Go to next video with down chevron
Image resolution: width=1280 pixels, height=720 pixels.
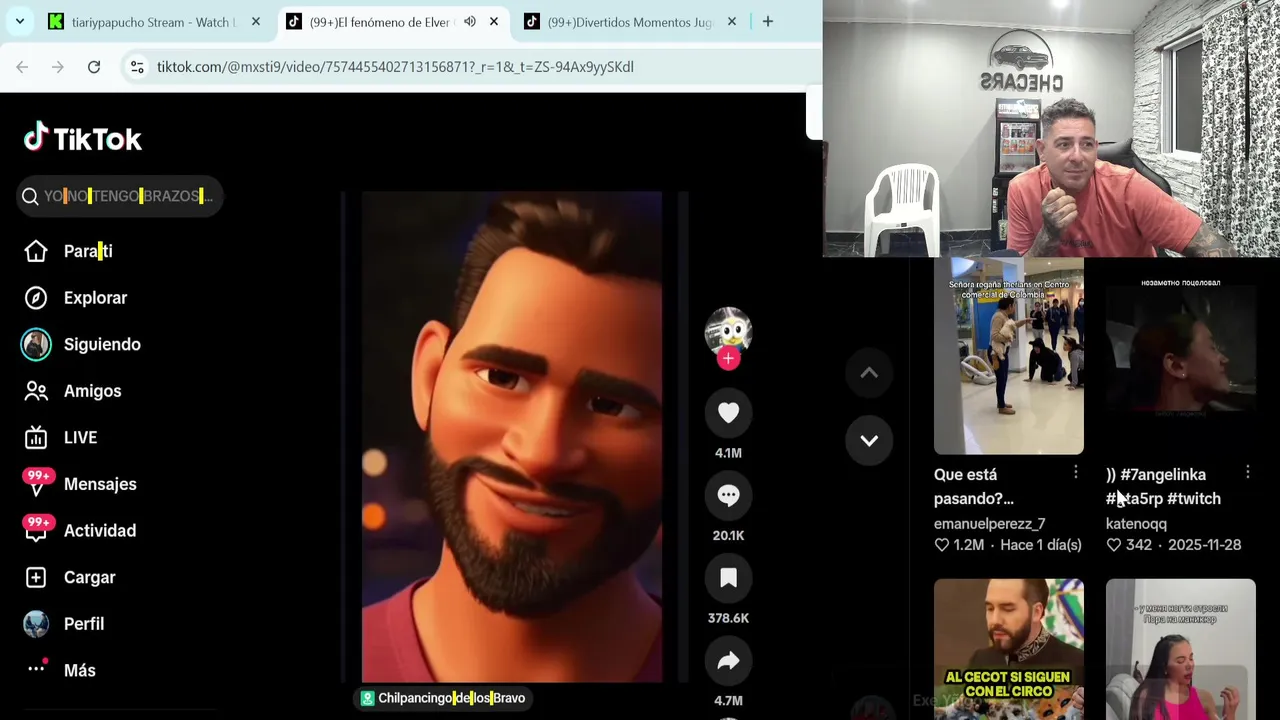pos(869,440)
